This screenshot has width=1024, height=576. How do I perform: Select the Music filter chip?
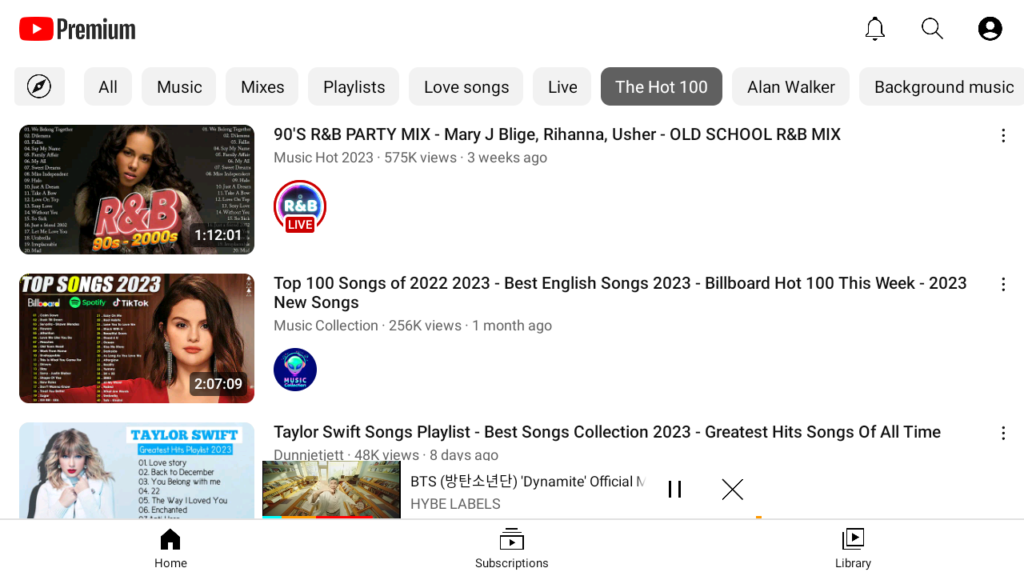179,86
